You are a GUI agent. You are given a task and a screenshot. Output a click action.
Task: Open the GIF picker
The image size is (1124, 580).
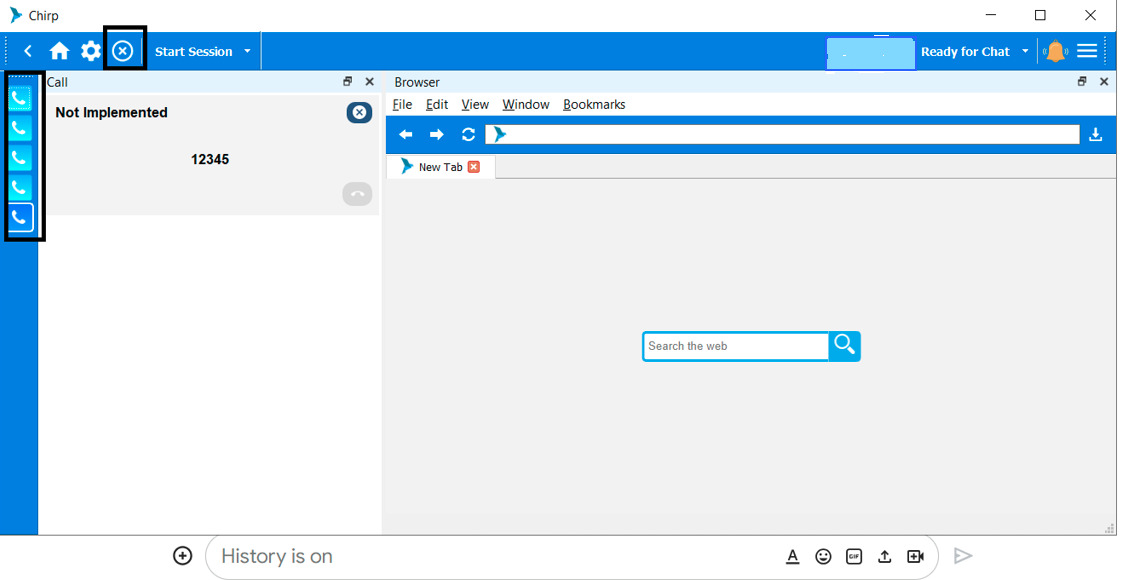pyautogui.click(x=854, y=556)
